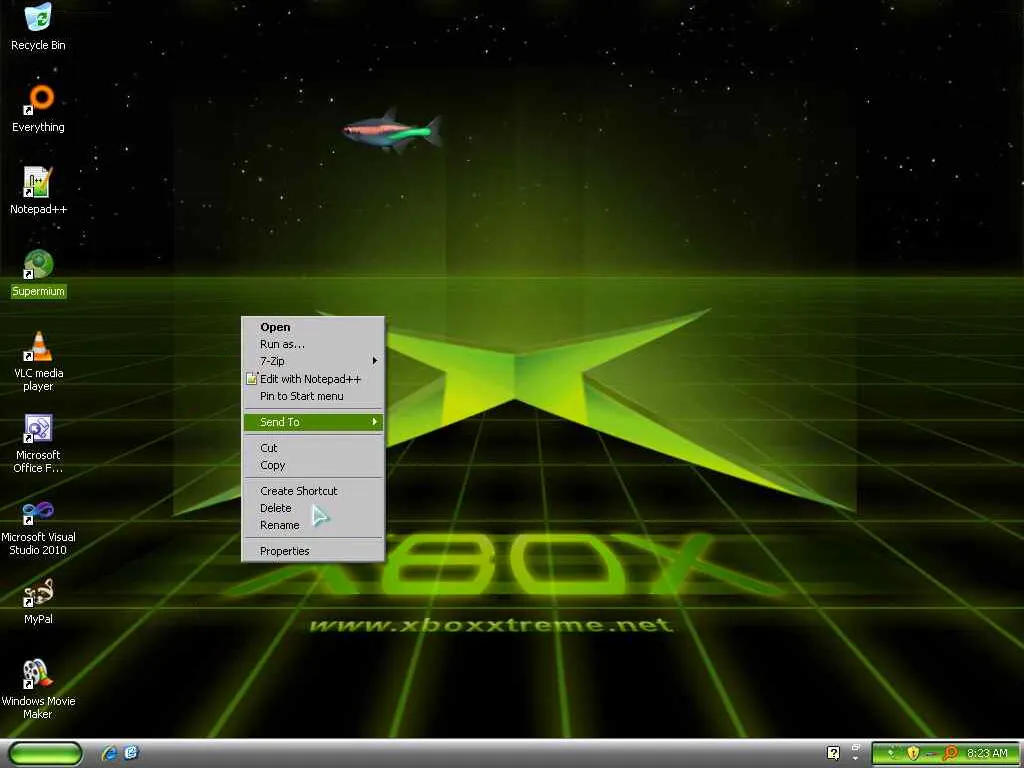Choose Copy in the context menu
This screenshot has width=1024, height=768.
tap(313, 465)
